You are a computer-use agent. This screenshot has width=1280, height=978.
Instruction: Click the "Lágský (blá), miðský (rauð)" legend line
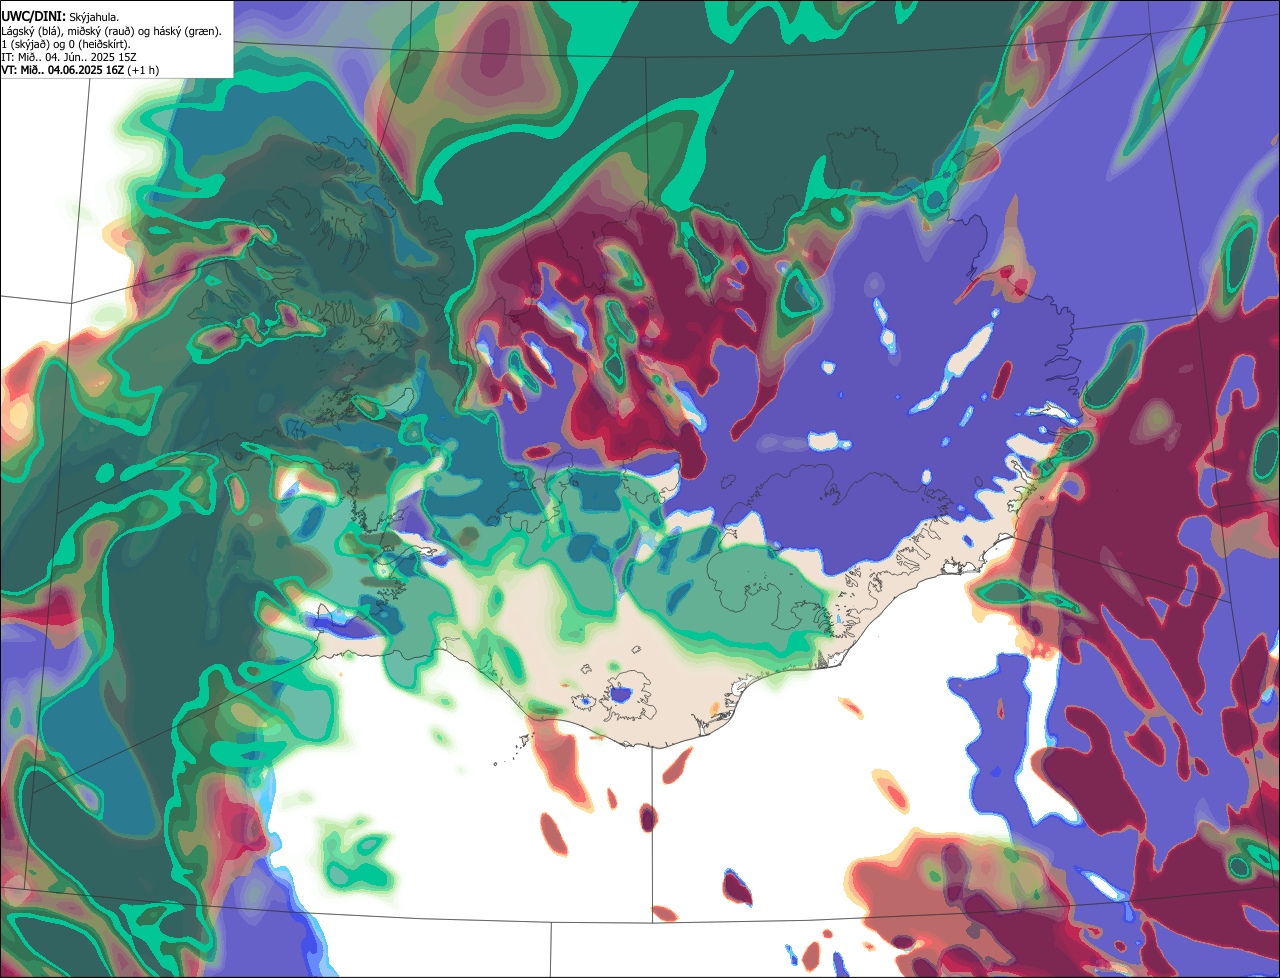[x=112, y=31]
